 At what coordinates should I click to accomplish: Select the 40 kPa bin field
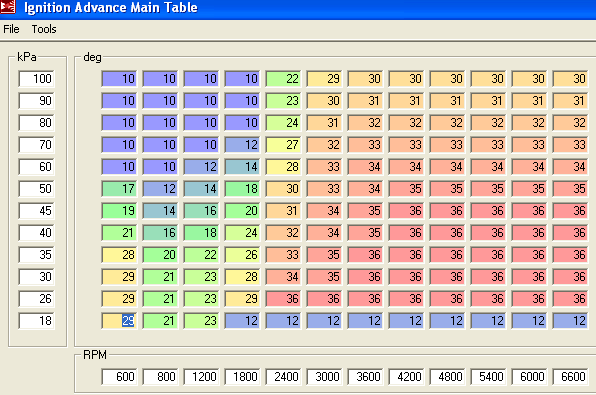[36, 233]
